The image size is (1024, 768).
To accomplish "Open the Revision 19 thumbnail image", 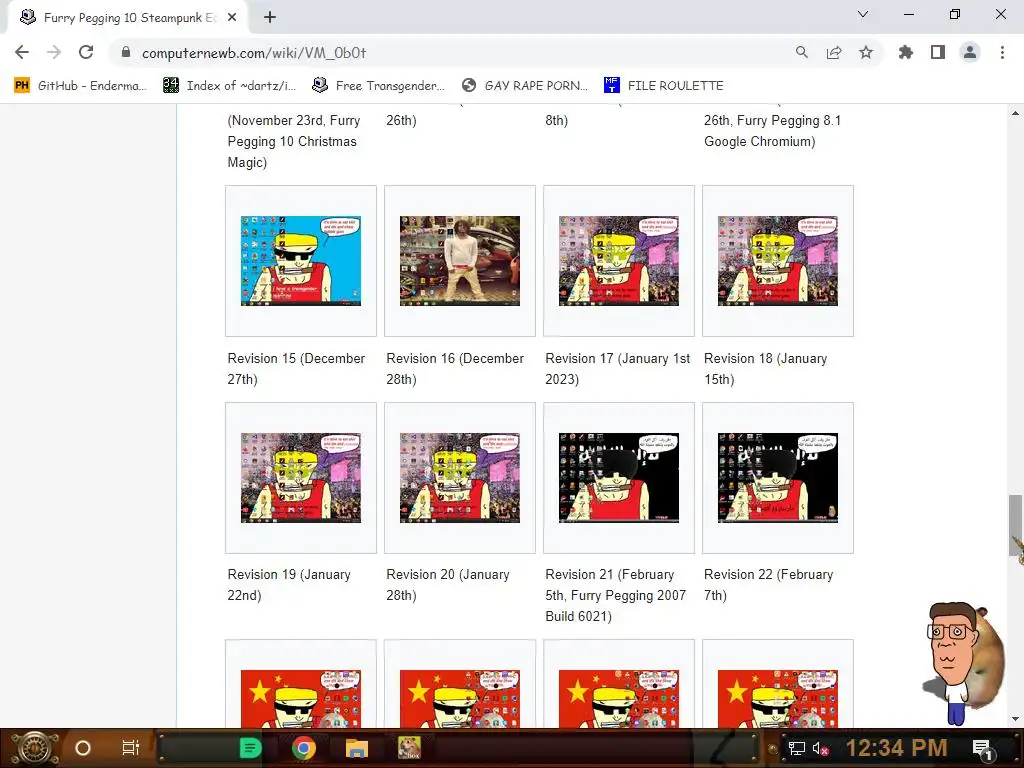I will pyautogui.click(x=300, y=477).
